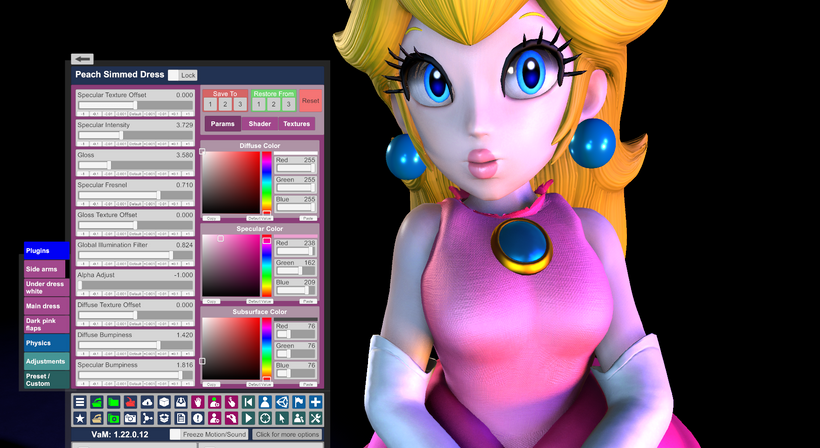Click the Subsurface Color picker square

pyautogui.click(x=231, y=348)
